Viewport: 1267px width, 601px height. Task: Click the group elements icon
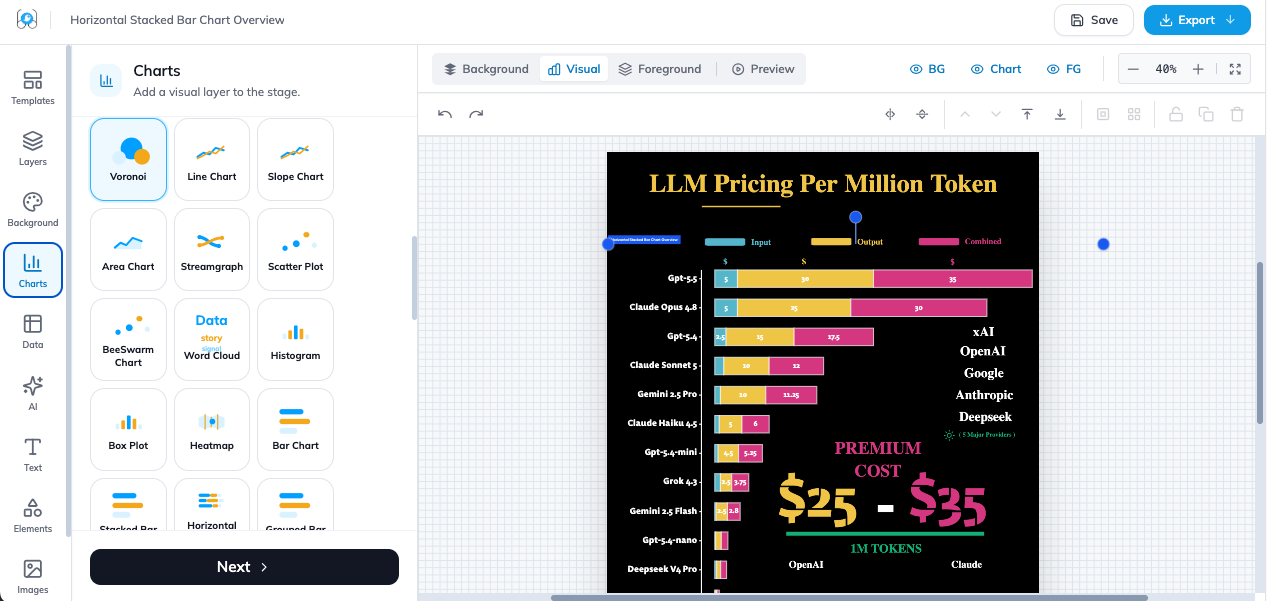click(1103, 114)
